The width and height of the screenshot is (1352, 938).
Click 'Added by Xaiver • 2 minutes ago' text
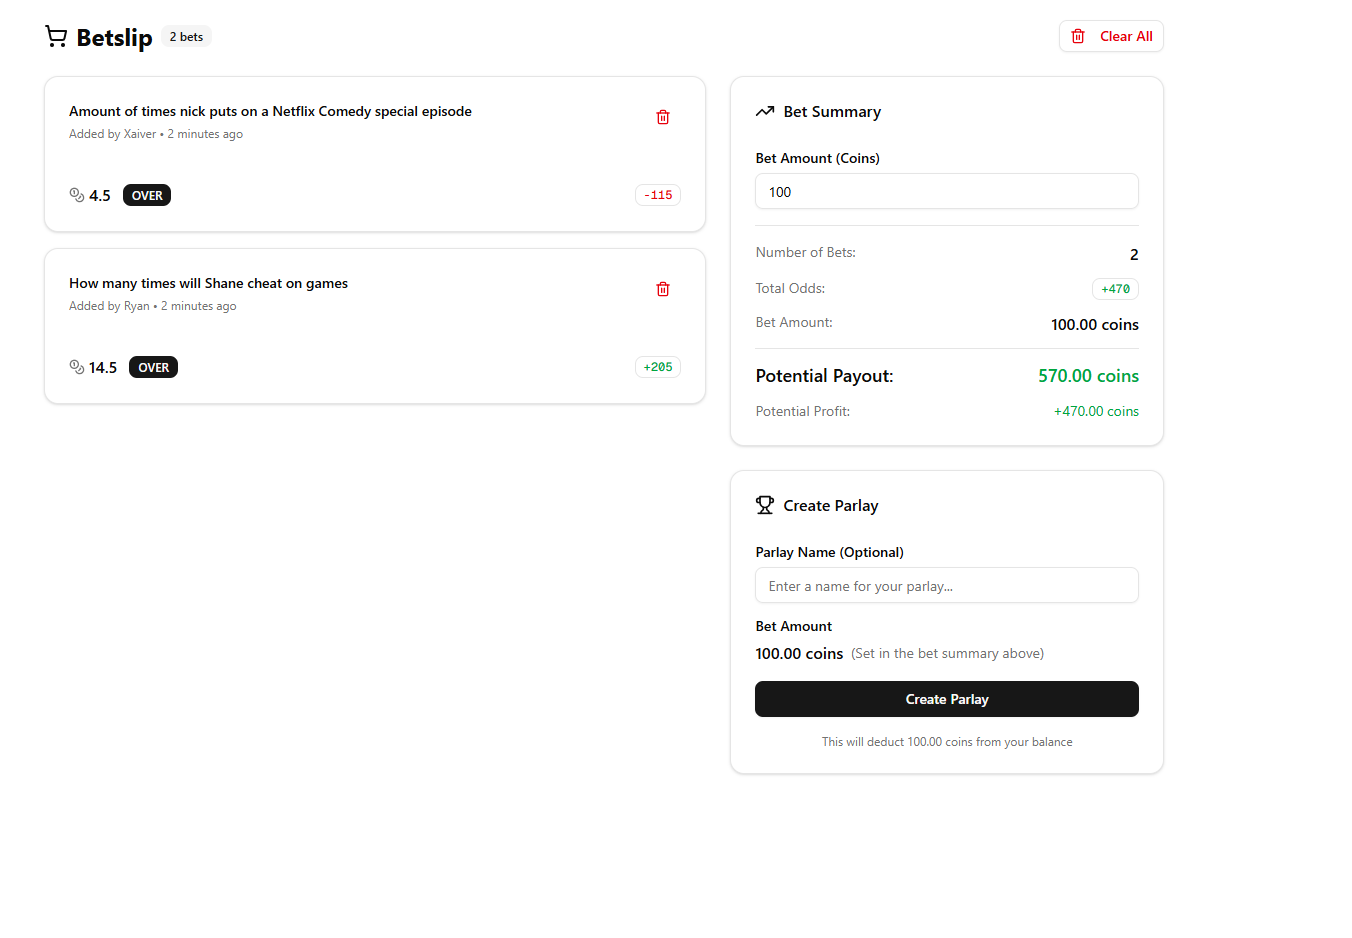(x=156, y=134)
